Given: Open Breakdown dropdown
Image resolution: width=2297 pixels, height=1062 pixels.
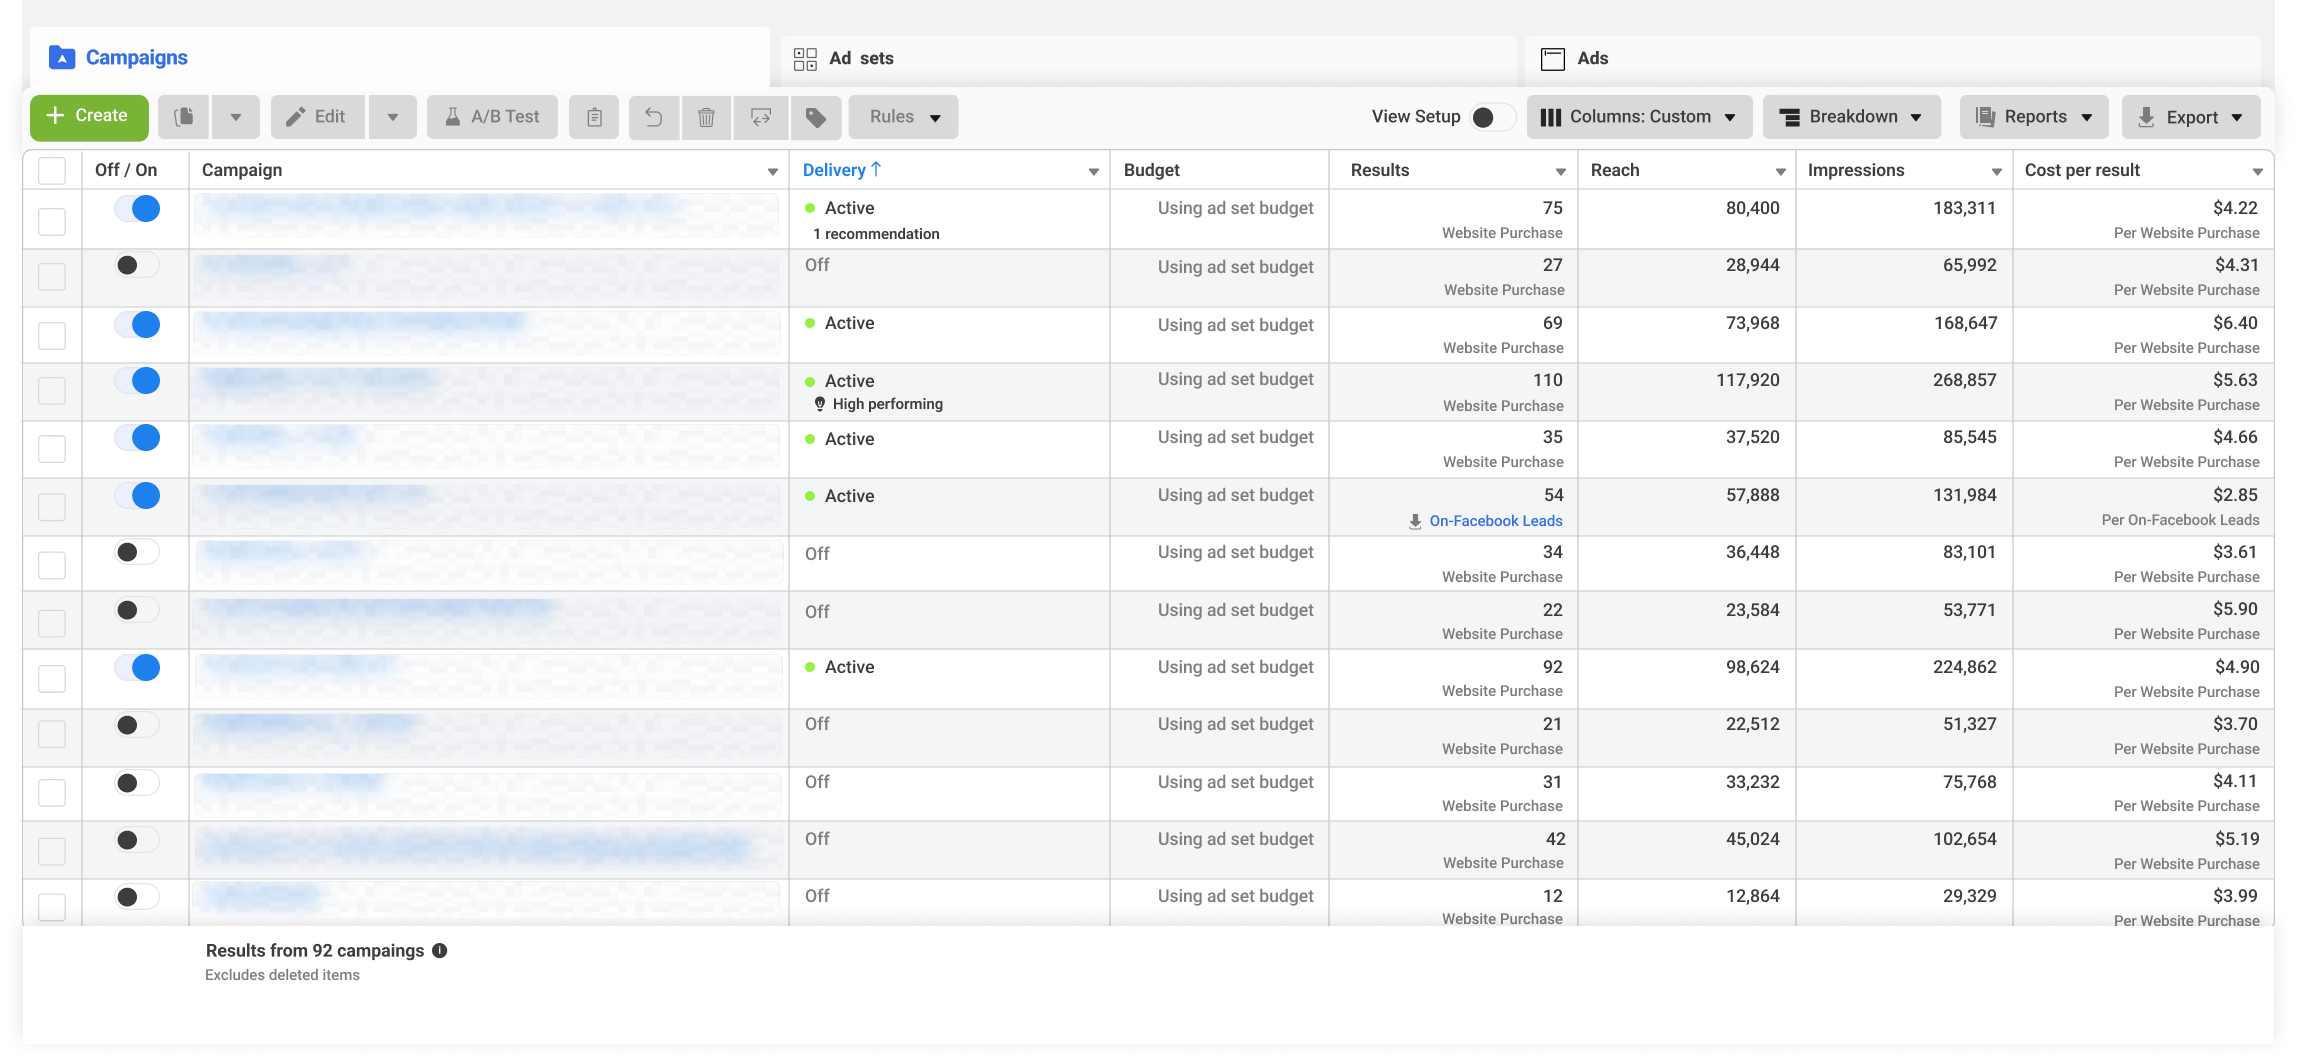Looking at the screenshot, I should click(x=1851, y=117).
